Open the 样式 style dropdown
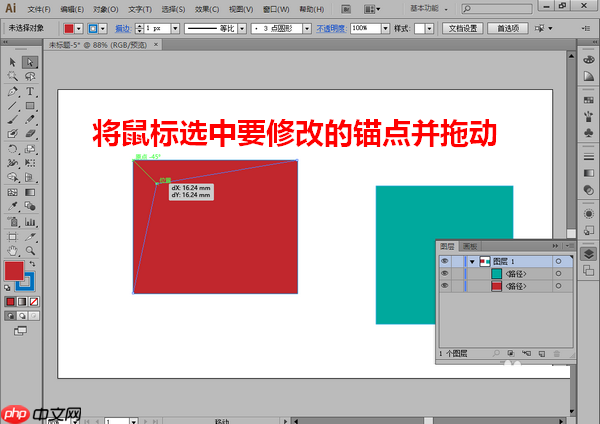Image resolution: width=600 pixels, height=424 pixels. pyautogui.click(x=429, y=28)
